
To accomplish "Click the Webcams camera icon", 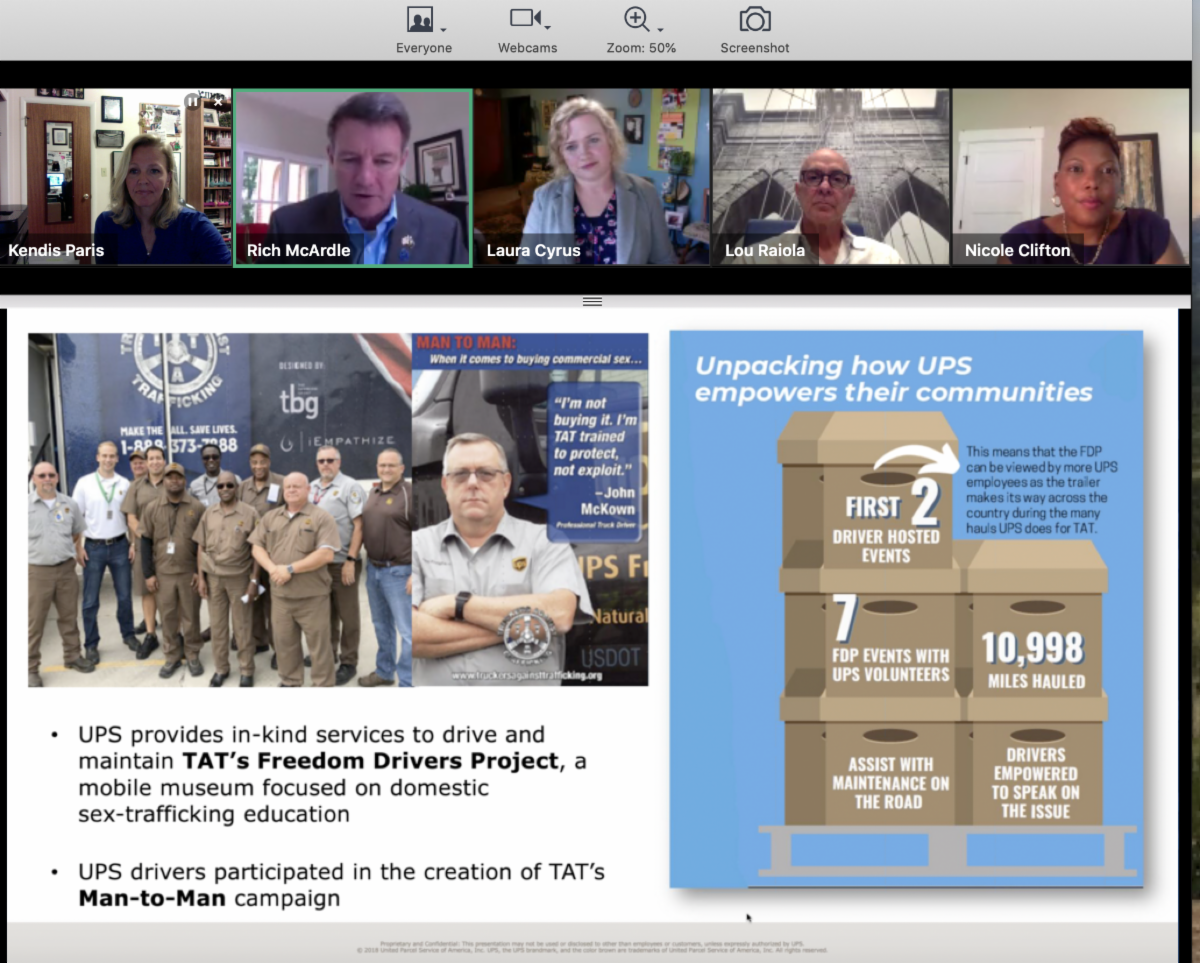I will [524, 18].
